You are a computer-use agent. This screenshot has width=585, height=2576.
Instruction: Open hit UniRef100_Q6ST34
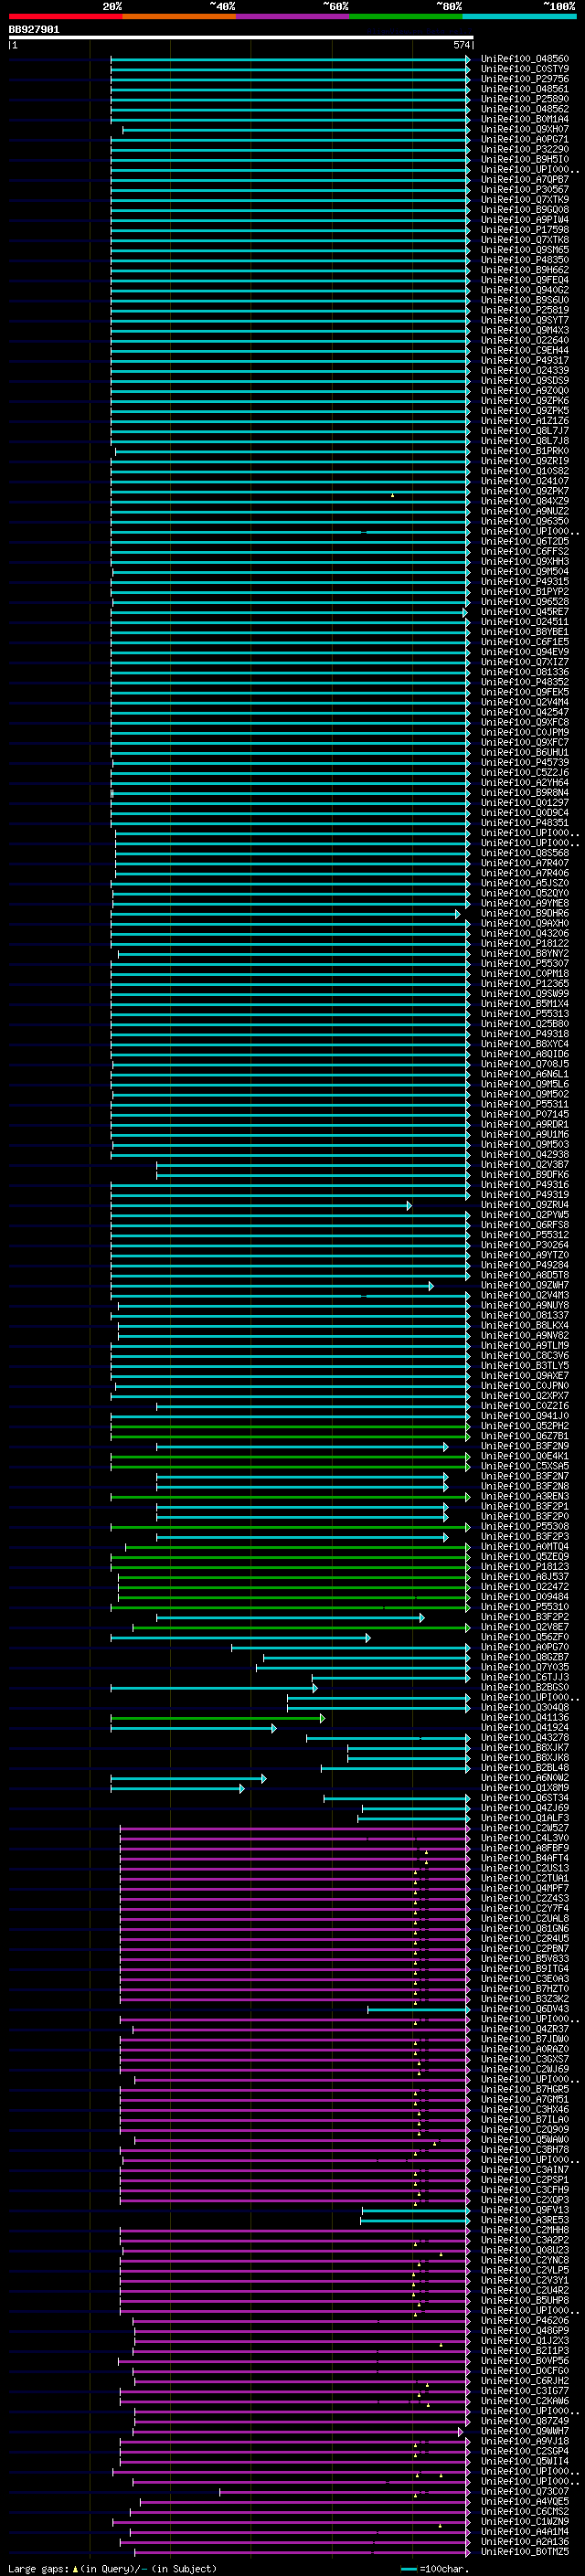[x=524, y=1797]
